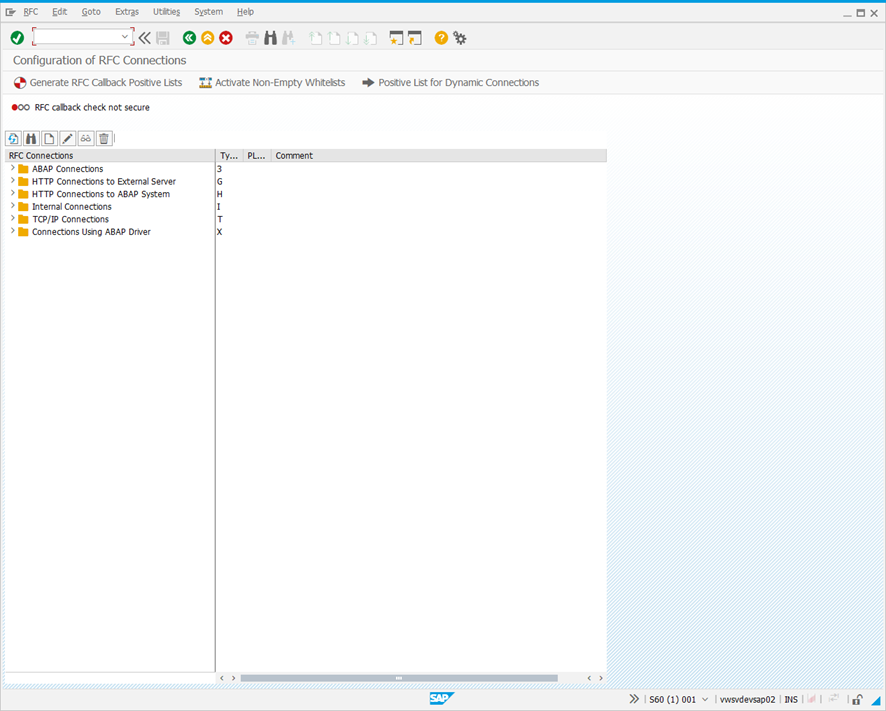
Task: Open the Find (binoculars) search icon
Action: click(30, 138)
